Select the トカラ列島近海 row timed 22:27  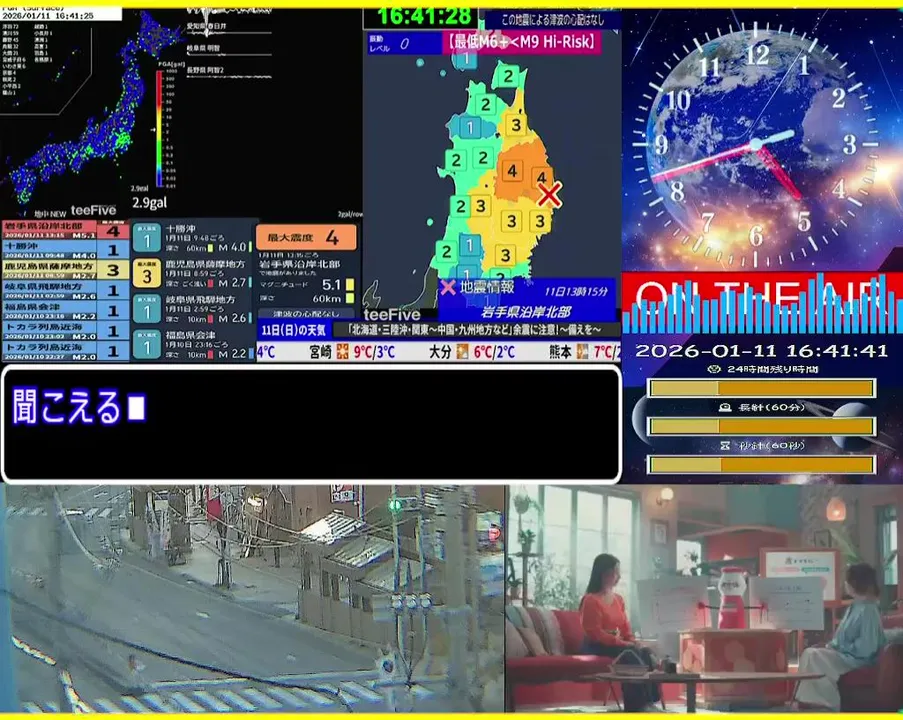(66, 351)
